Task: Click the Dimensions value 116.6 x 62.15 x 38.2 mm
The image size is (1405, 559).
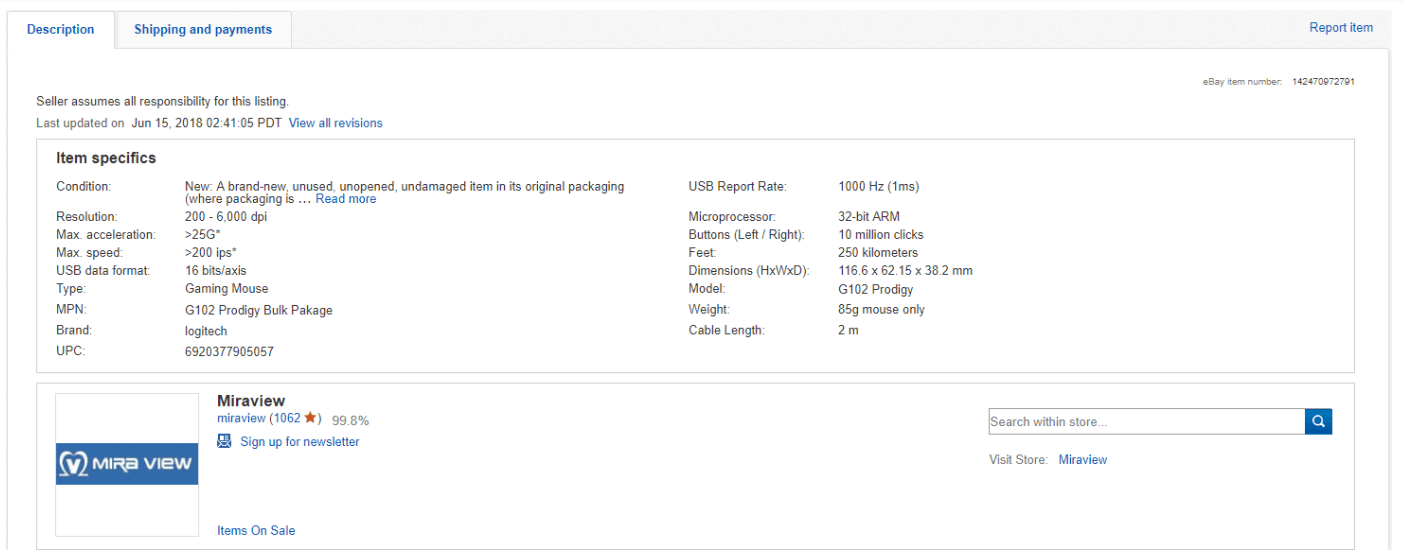Action: click(x=905, y=271)
